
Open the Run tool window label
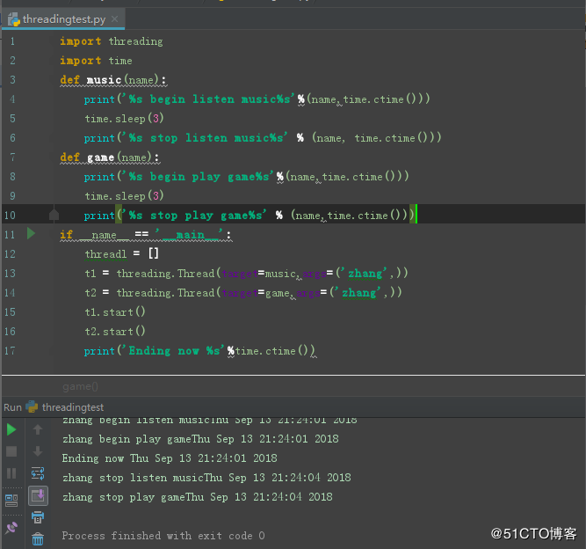point(13,407)
